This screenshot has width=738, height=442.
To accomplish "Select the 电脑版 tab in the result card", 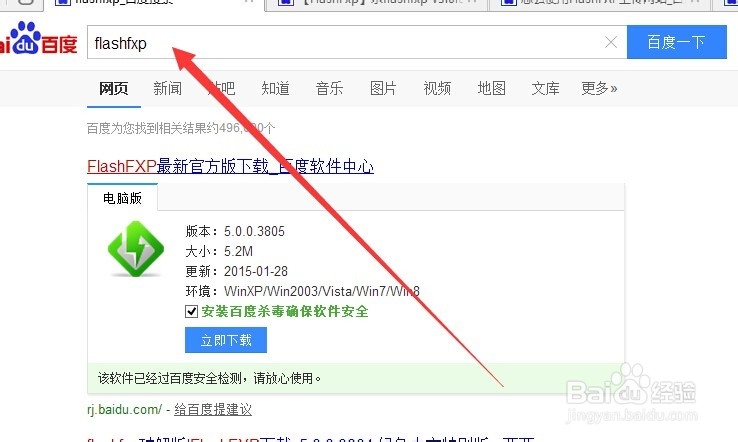I will pos(122,198).
